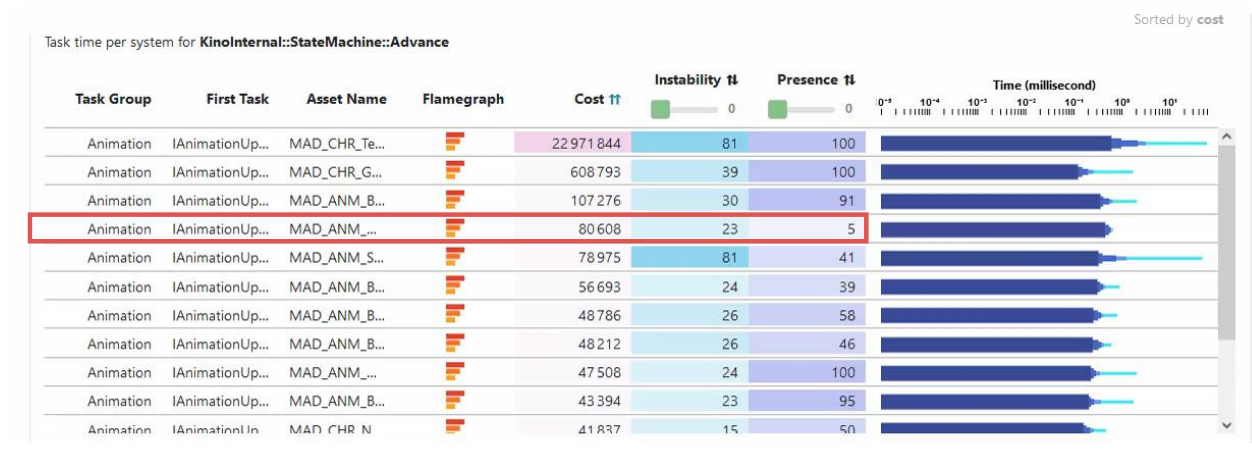This screenshot has width=1252, height=452.
Task: Open flamegraph icon in MAD_CHR_G... row
Action: [455, 172]
